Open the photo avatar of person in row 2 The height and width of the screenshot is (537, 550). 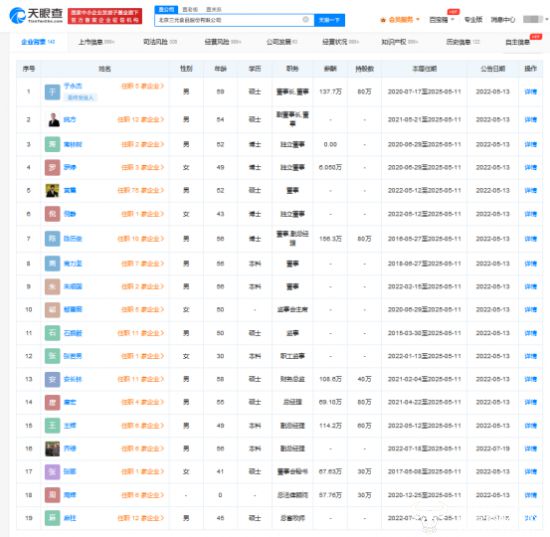(54, 120)
